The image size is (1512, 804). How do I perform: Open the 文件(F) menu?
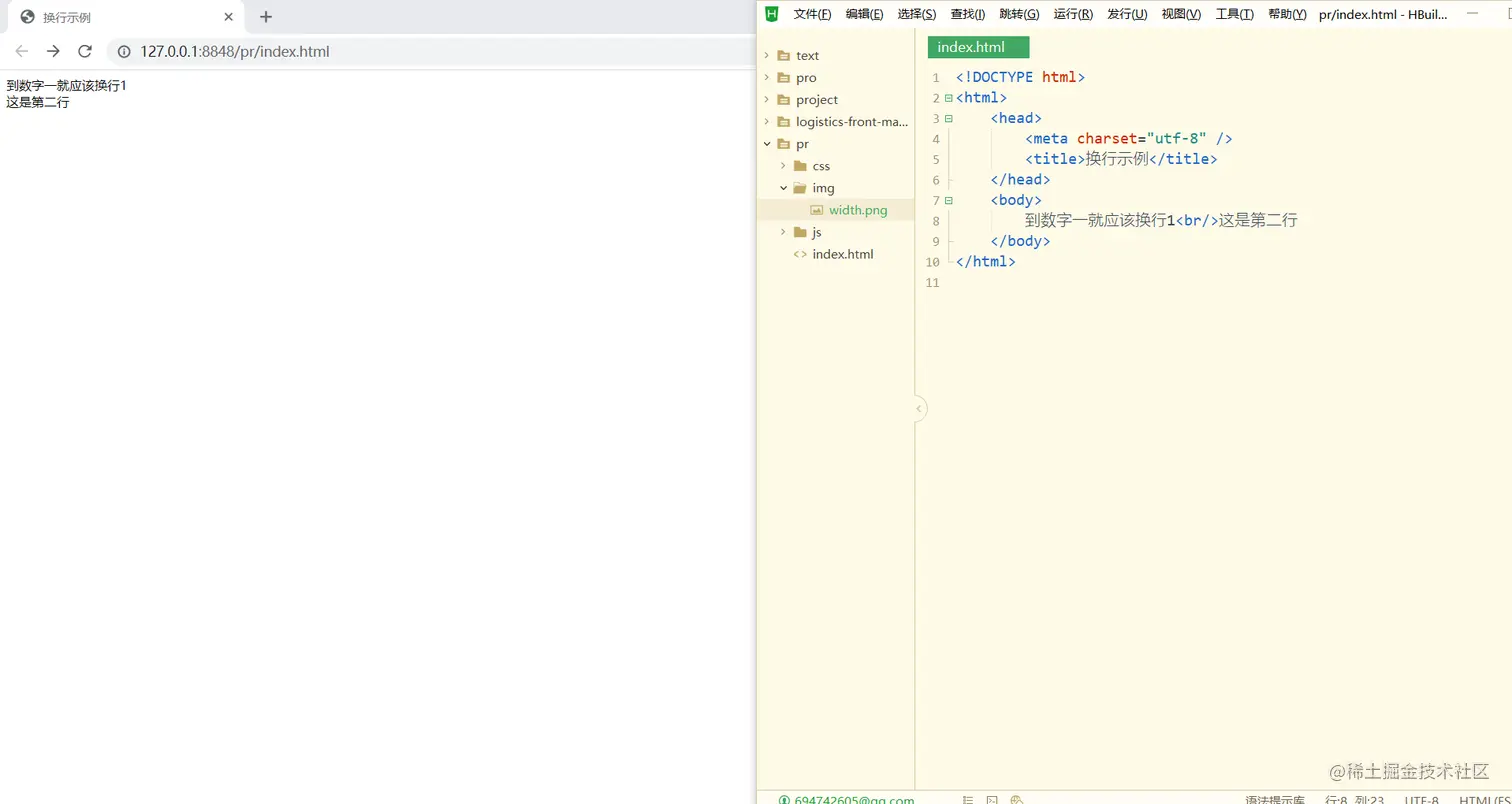pyautogui.click(x=812, y=14)
